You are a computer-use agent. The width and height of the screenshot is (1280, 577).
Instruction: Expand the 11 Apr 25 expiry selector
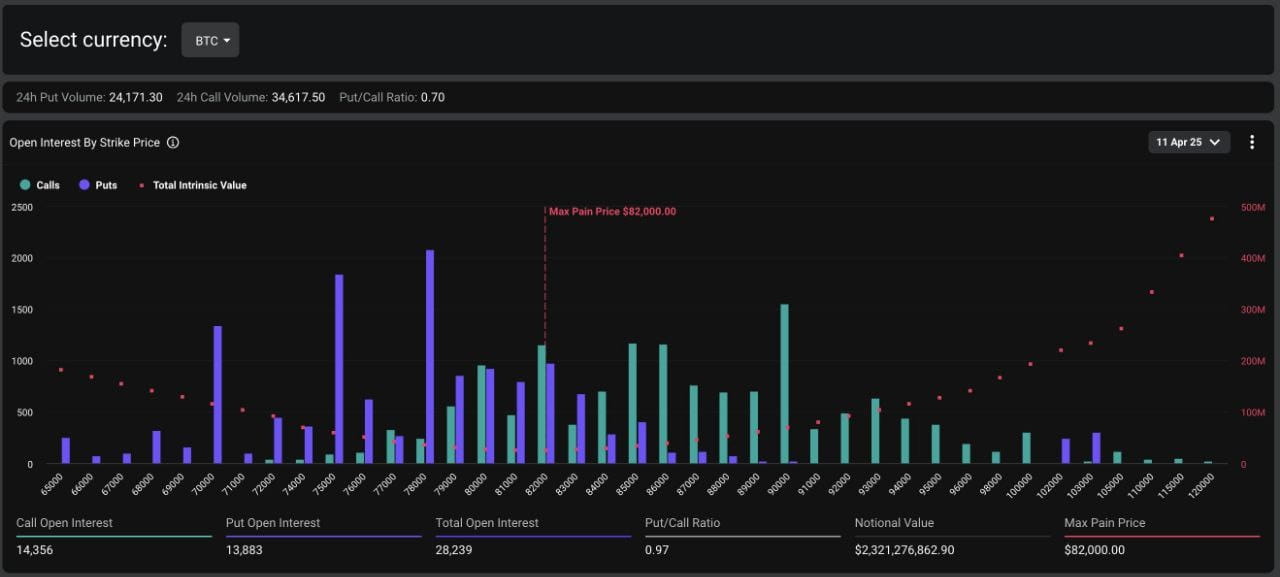1189,142
